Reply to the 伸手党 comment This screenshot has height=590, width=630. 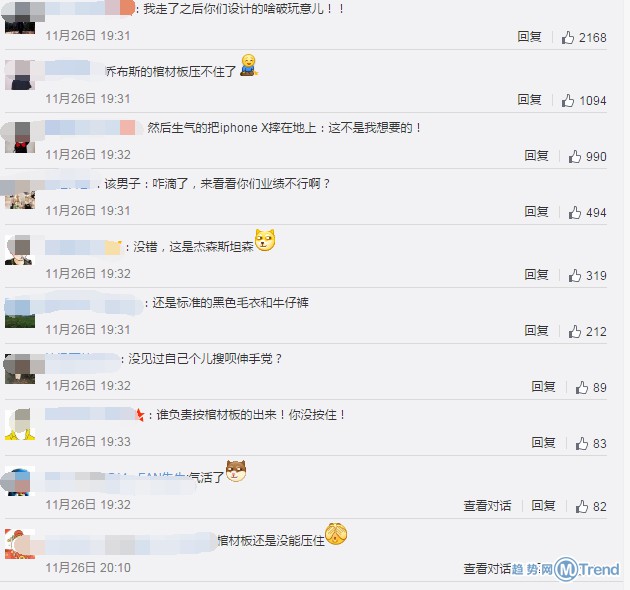[543, 387]
